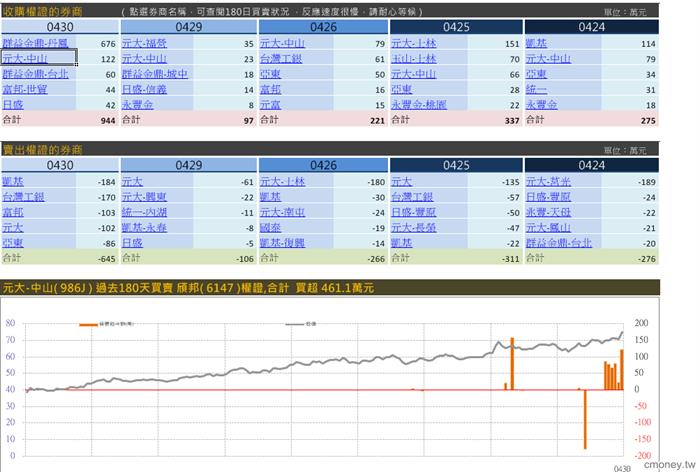Open 台灣工銀 link valued 61 in buyers
This screenshot has height=472, width=700.
281,58
